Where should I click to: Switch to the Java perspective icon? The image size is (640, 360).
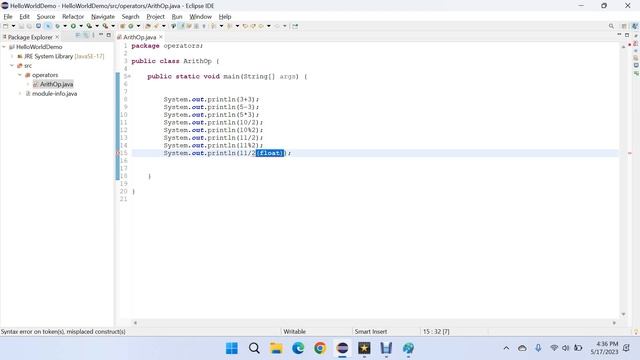634,26
